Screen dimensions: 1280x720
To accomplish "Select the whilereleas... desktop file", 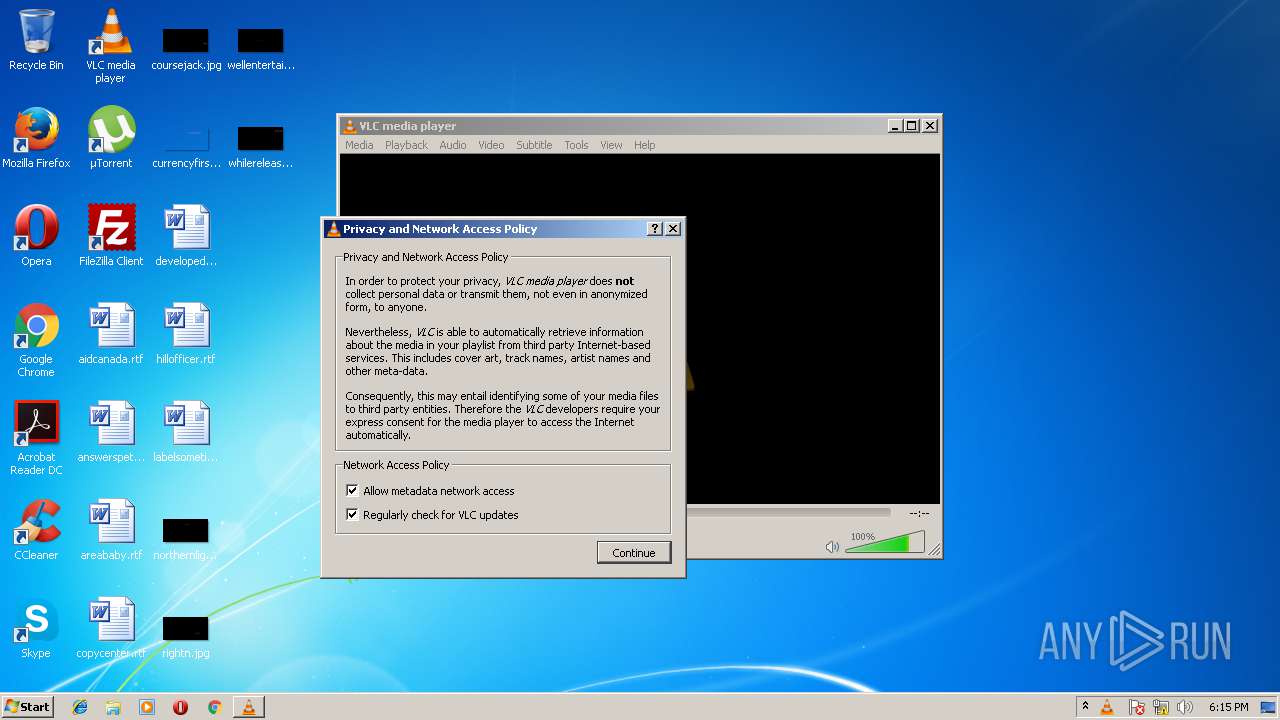I will (x=261, y=148).
